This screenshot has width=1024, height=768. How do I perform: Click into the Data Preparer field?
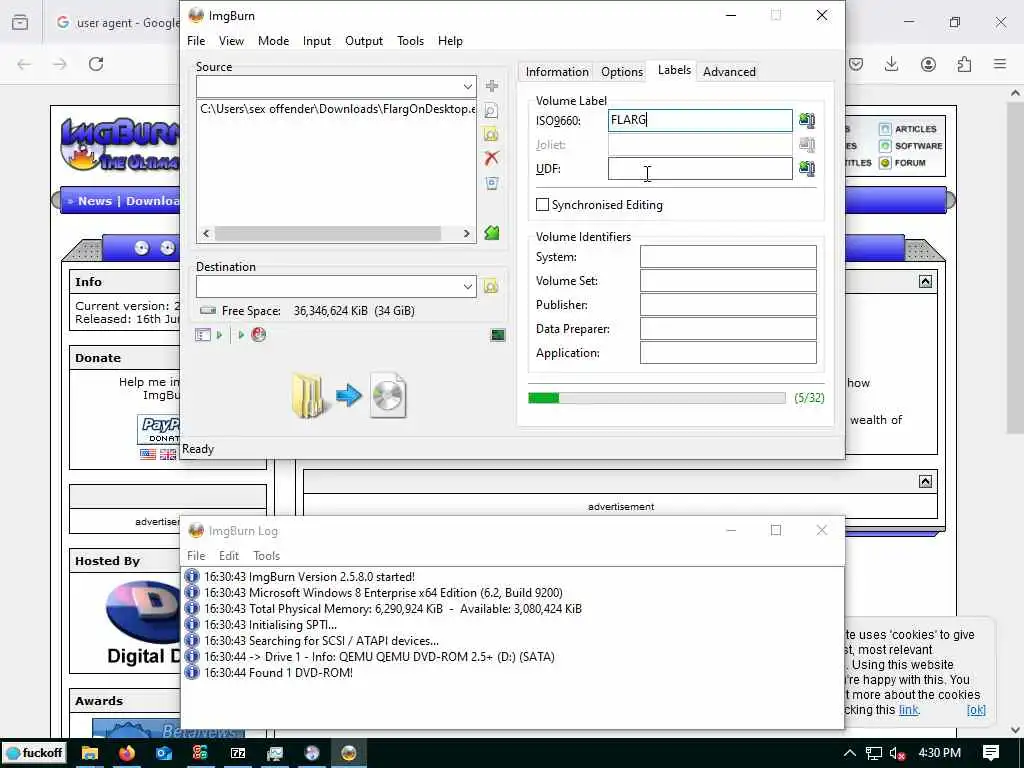[x=728, y=328]
